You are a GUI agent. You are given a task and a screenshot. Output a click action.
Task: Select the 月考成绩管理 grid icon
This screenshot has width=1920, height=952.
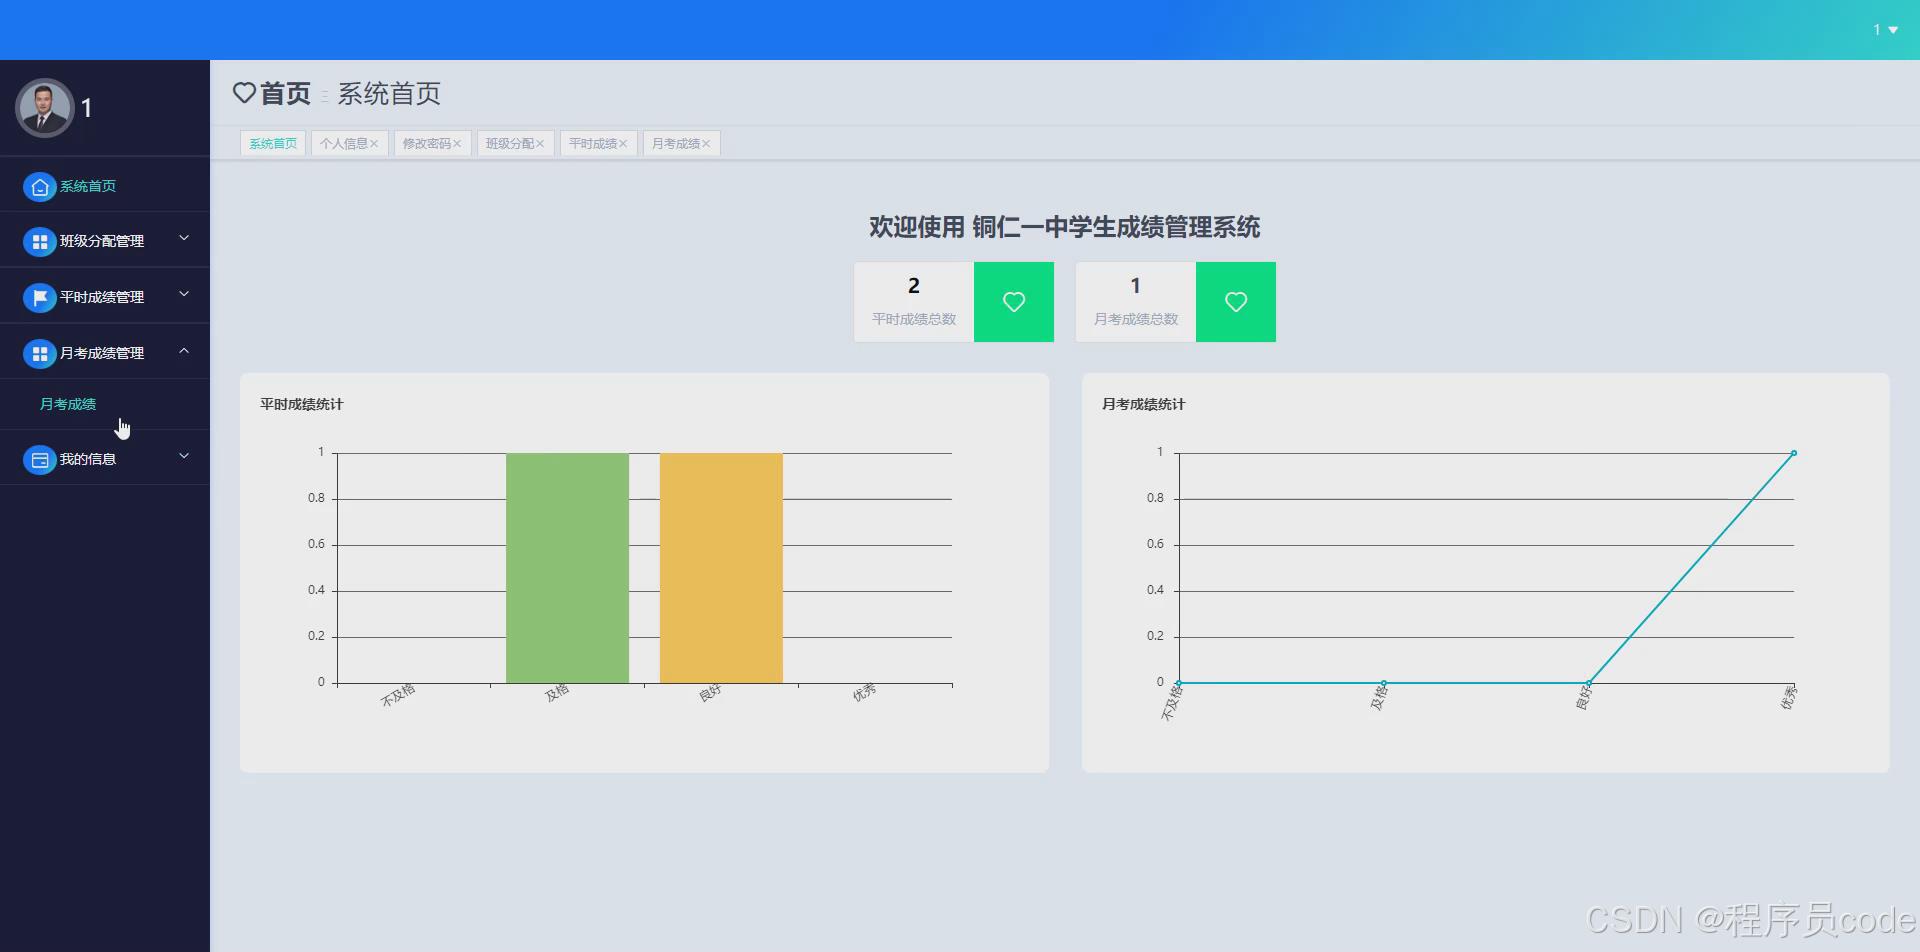tap(40, 352)
